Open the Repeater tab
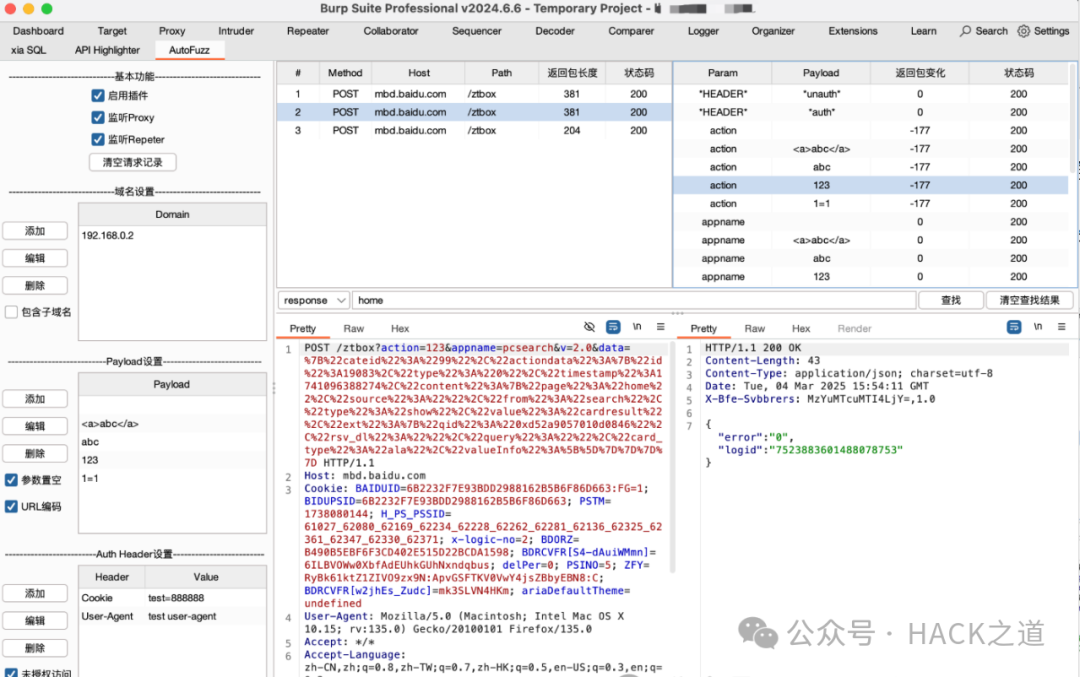The image size is (1080, 677). pyautogui.click(x=308, y=31)
